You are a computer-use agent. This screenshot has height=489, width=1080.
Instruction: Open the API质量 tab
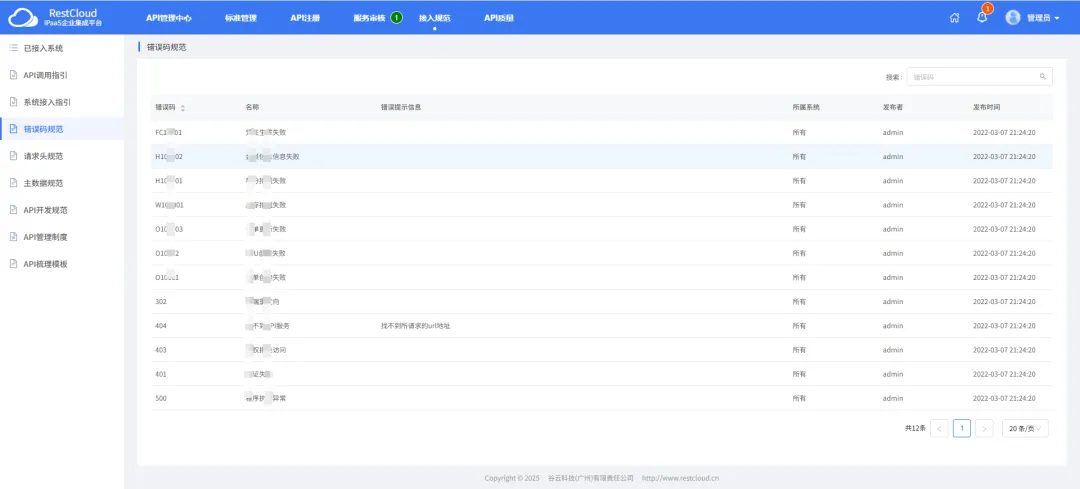499,19
